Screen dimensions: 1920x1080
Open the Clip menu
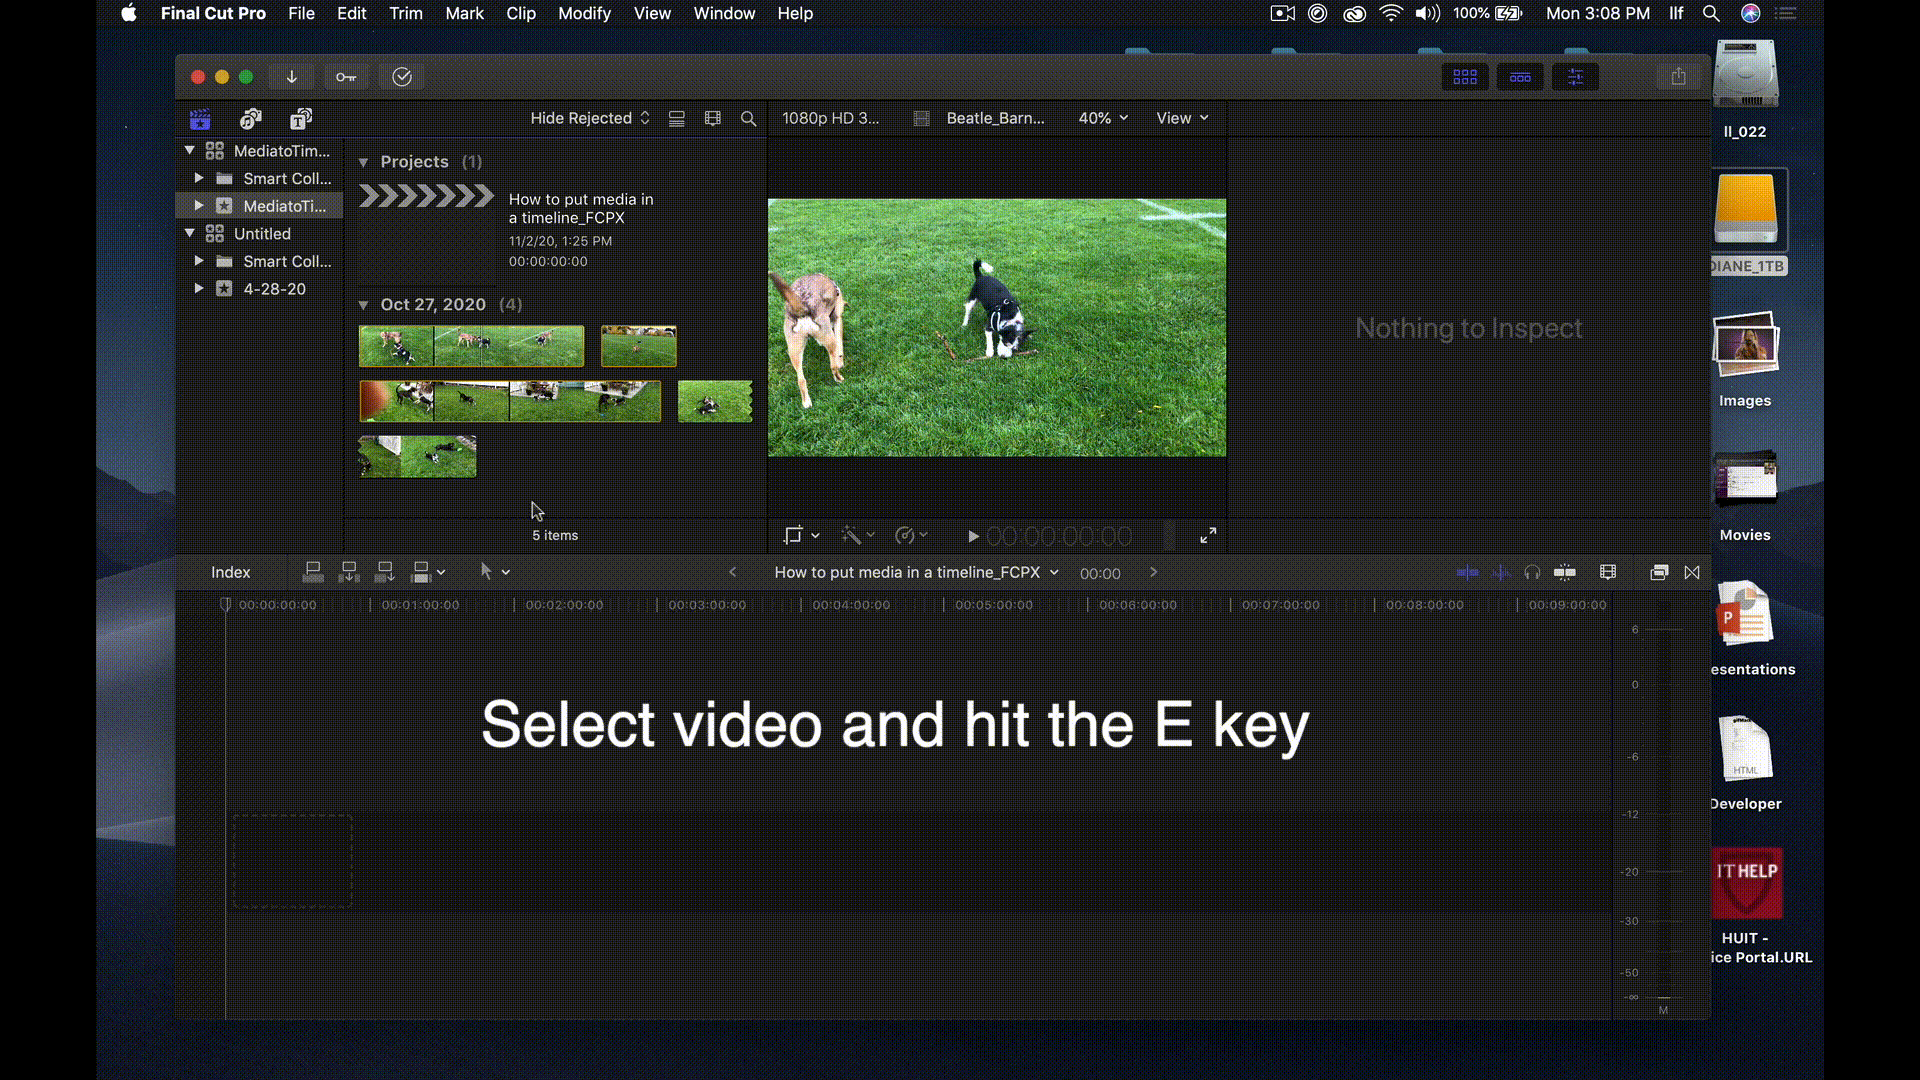[x=520, y=13]
